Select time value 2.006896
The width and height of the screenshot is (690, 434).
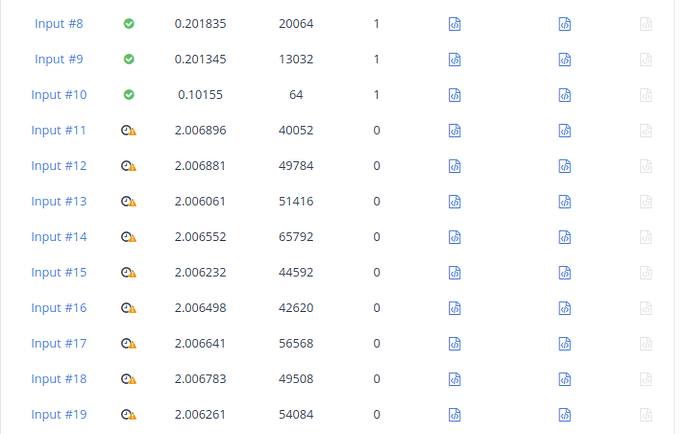coord(200,130)
